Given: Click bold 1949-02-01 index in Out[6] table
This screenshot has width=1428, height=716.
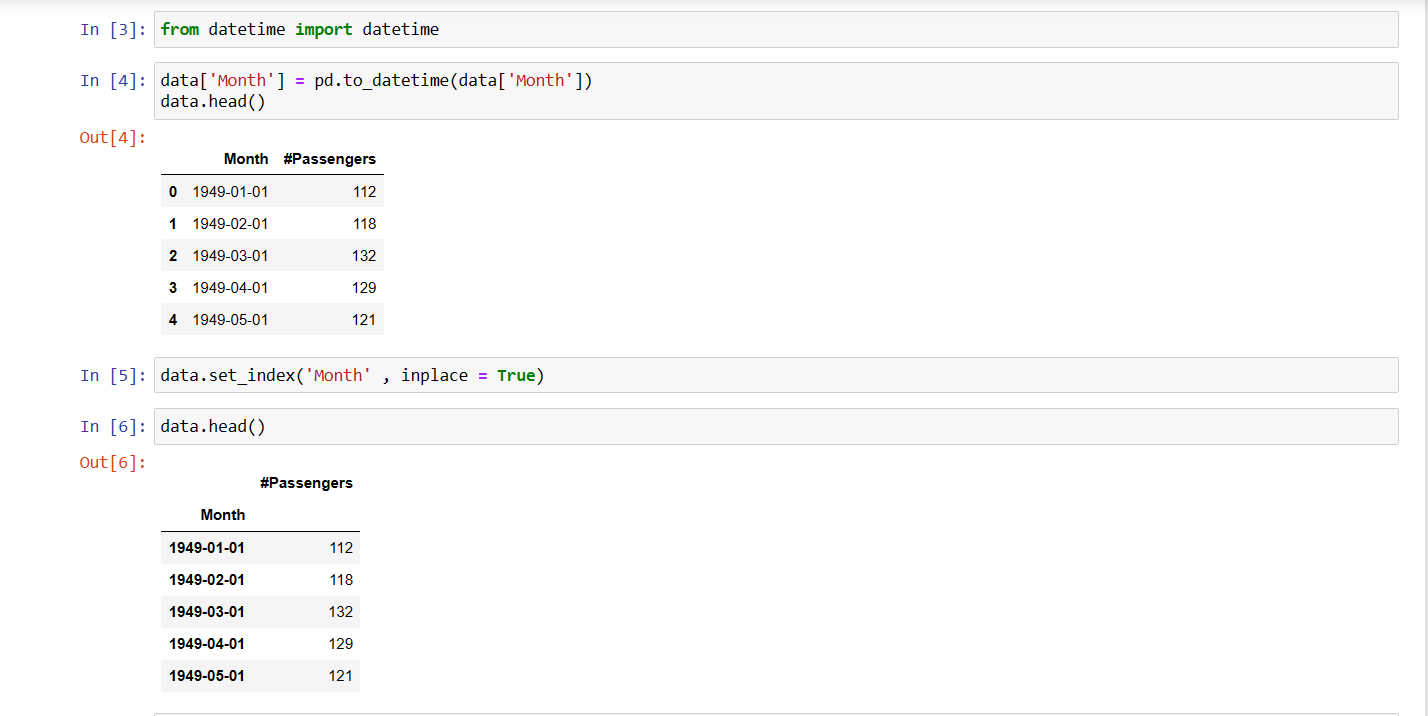Looking at the screenshot, I should click(x=207, y=580).
